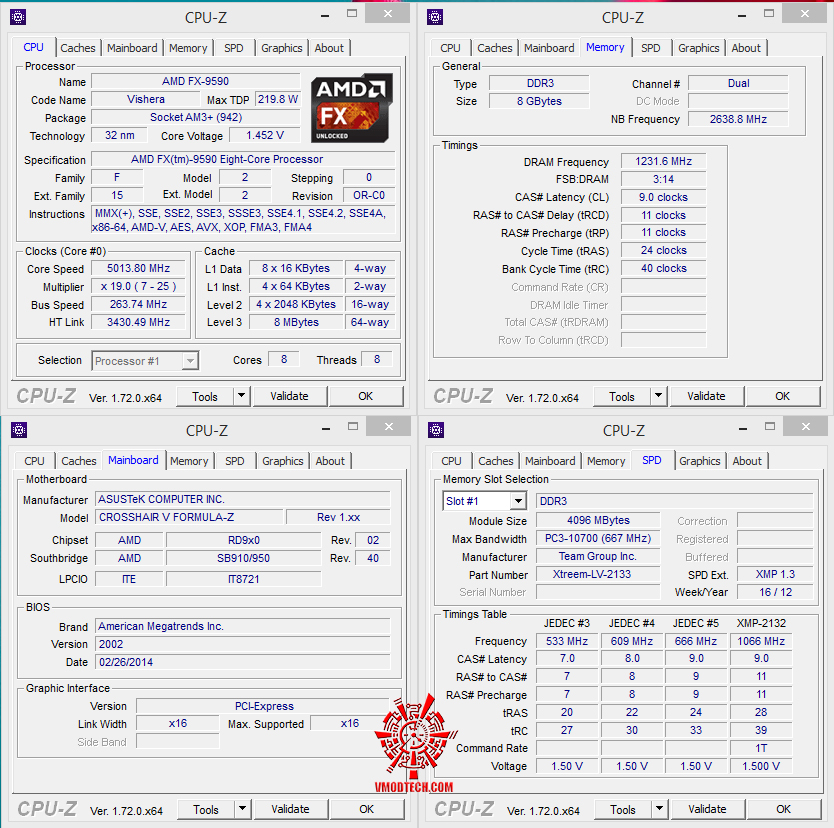Open About tab in Memory window
This screenshot has height=828, width=834.
(x=746, y=48)
